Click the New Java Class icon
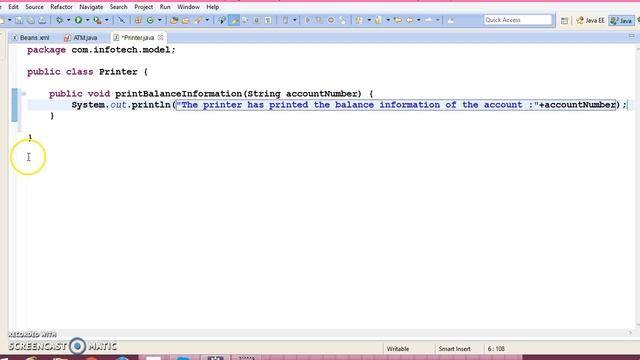Image resolution: width=640 pixels, height=360 pixels. (150, 20)
